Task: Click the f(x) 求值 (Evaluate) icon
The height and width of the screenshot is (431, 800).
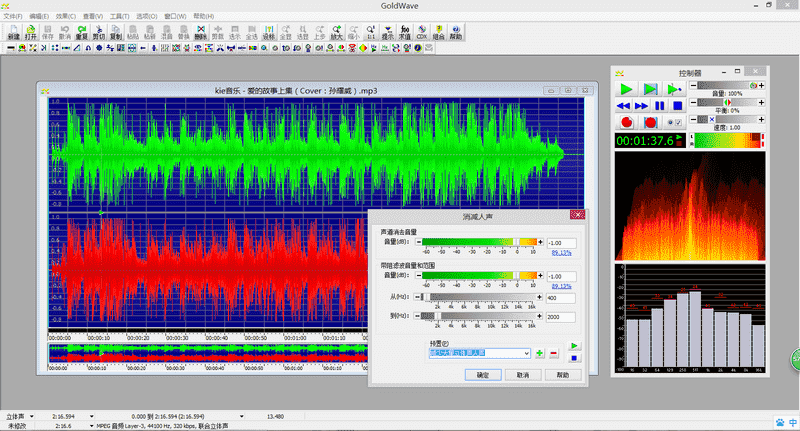Action: [405, 32]
